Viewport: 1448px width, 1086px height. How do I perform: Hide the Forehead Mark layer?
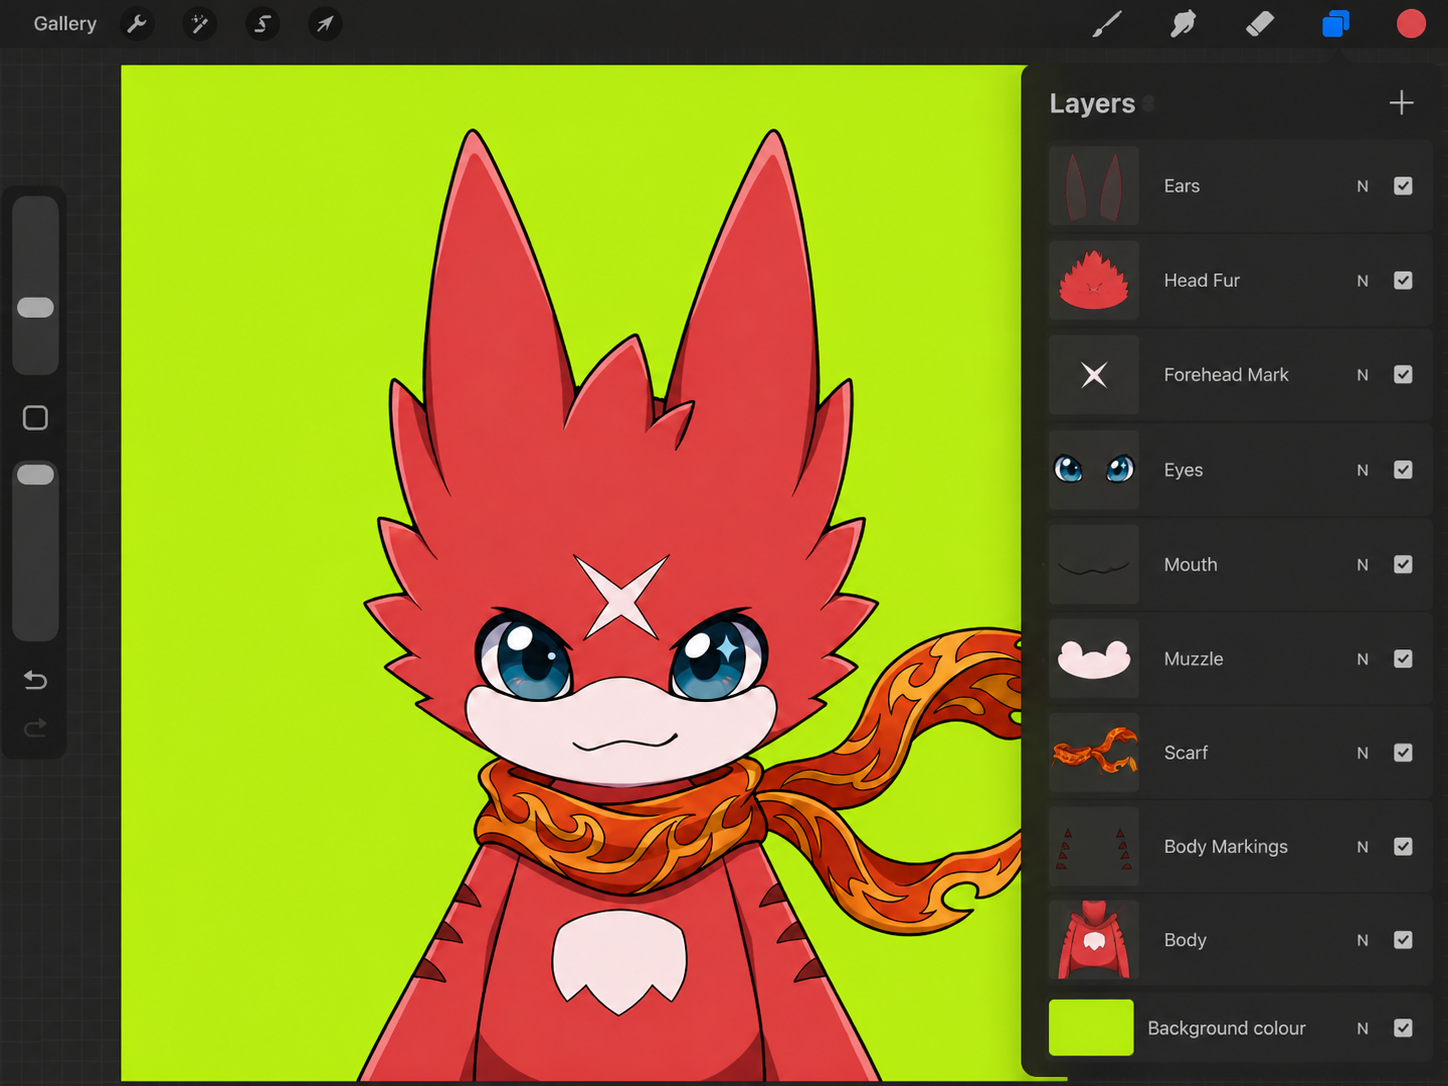pyautogui.click(x=1403, y=375)
